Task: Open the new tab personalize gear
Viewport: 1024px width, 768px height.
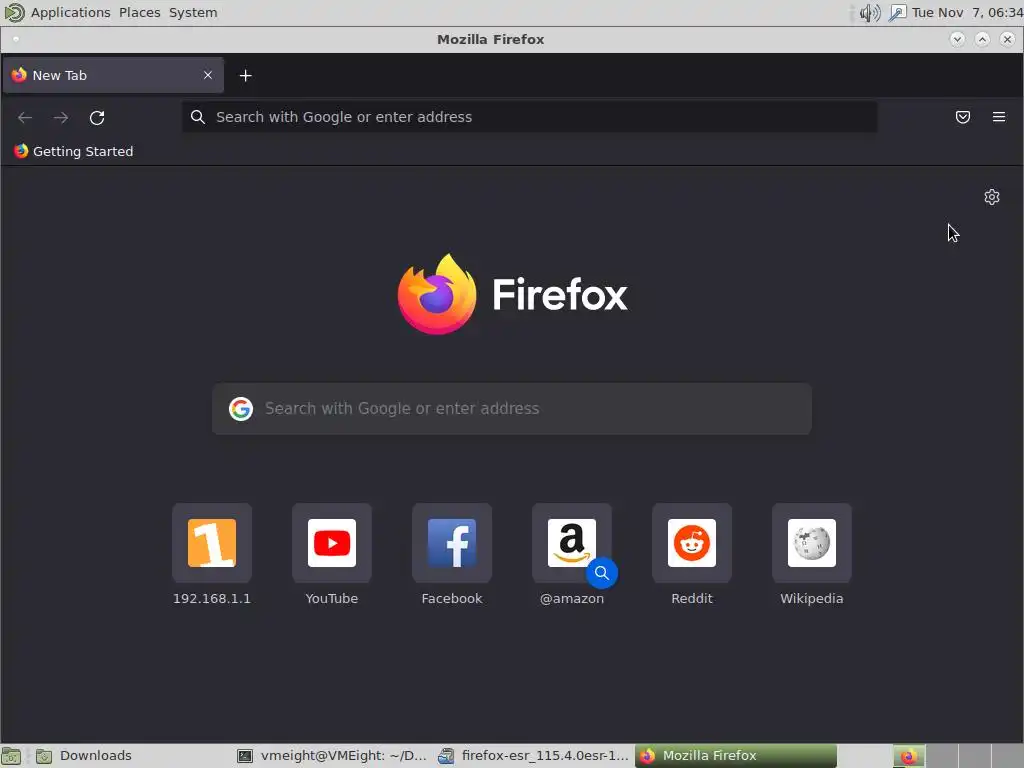Action: [991, 197]
